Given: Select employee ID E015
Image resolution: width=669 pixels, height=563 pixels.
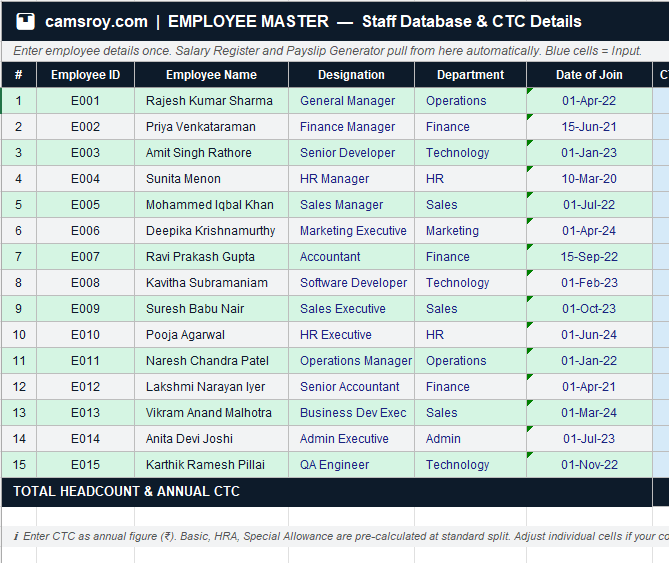Looking at the screenshot, I should pos(85,465).
